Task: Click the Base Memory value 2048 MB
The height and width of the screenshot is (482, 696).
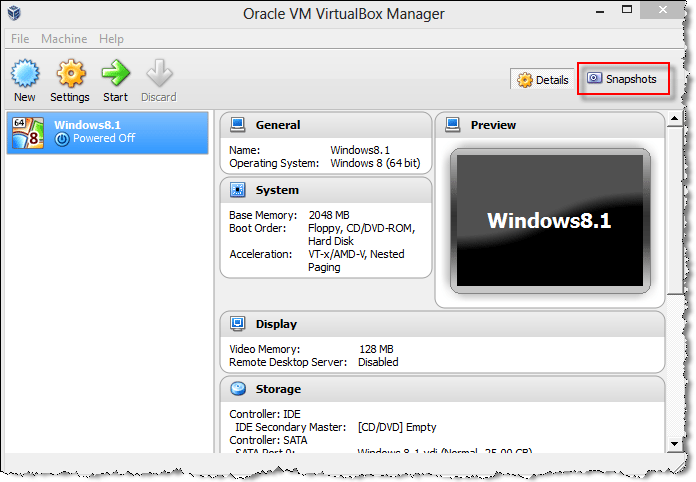Action: click(x=329, y=215)
